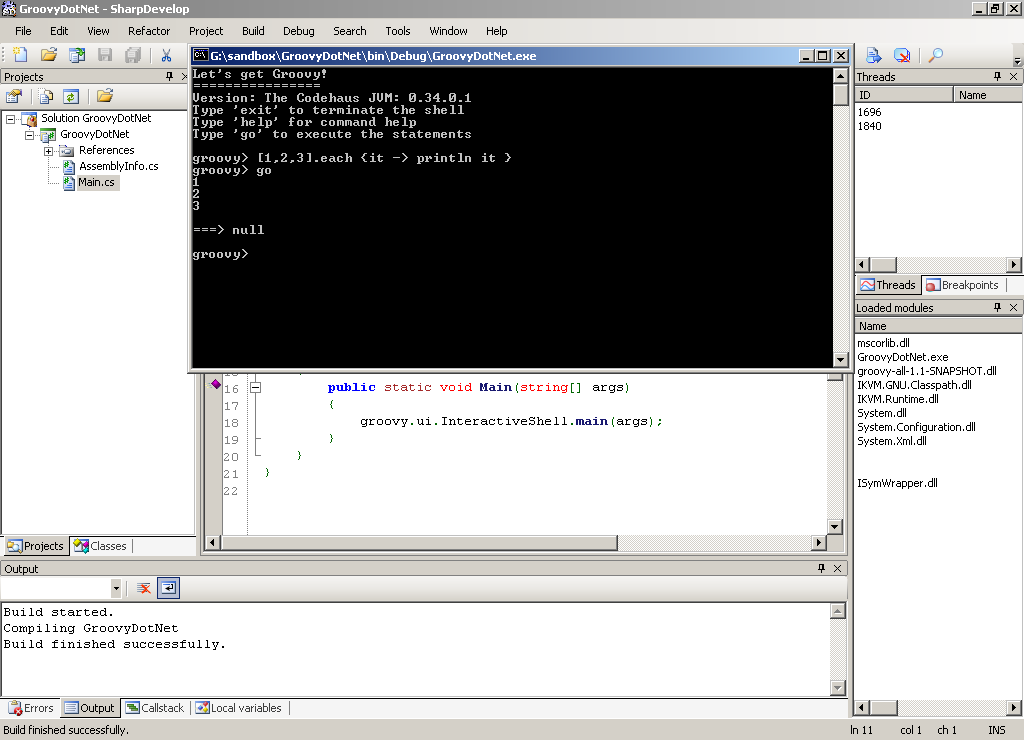Open the toolbar overflow options arrow

pyautogui.click(x=1017, y=61)
